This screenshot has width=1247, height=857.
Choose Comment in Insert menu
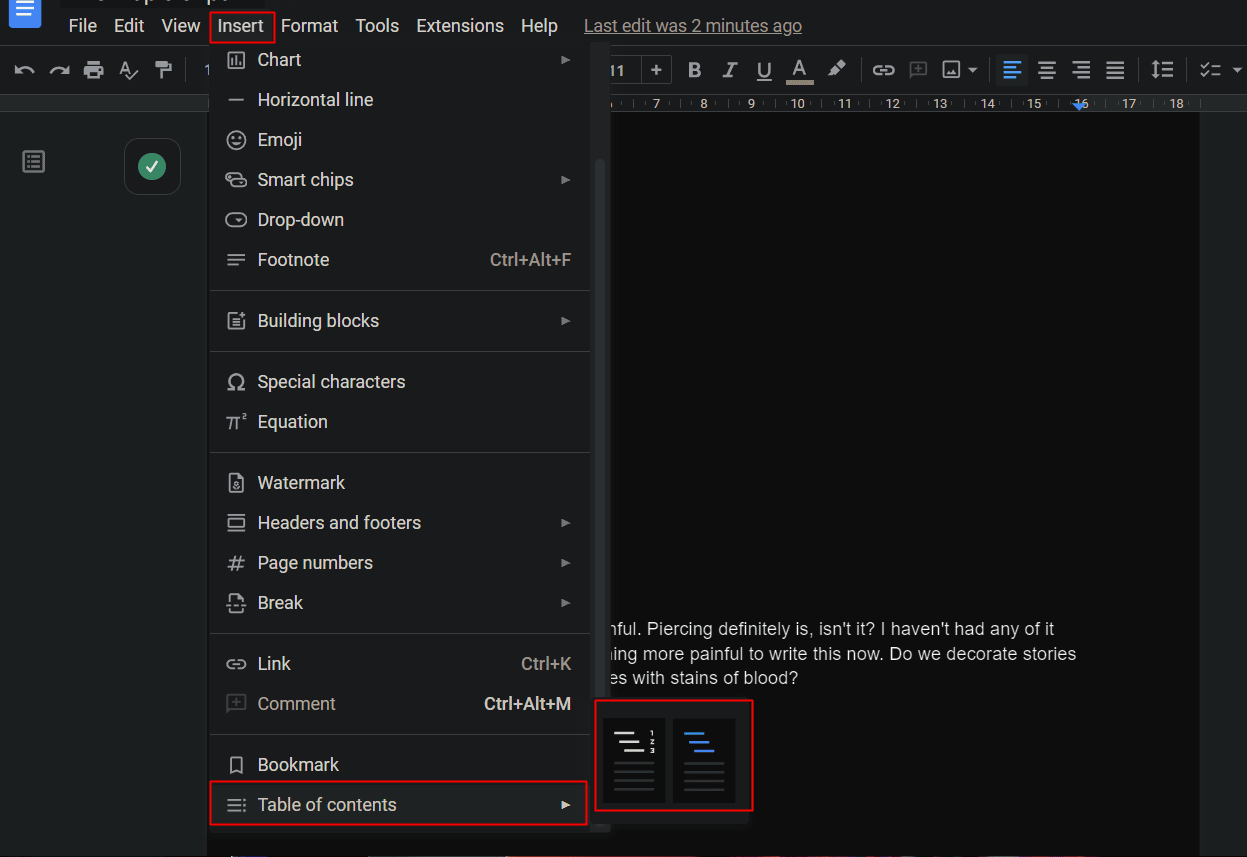[x=400, y=704]
